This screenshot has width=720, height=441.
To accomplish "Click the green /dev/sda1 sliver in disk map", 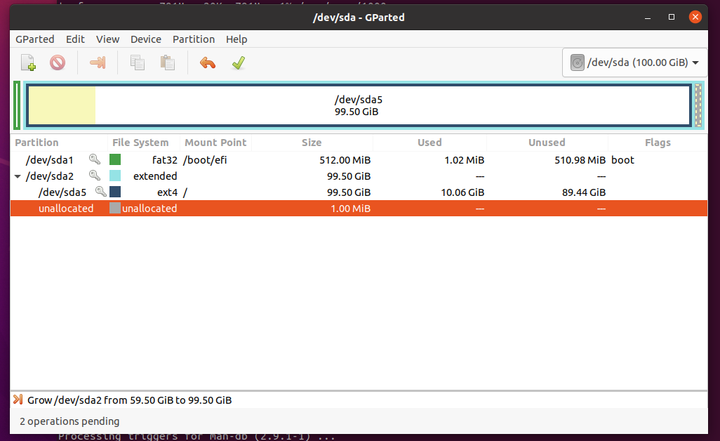I will click(17, 105).
